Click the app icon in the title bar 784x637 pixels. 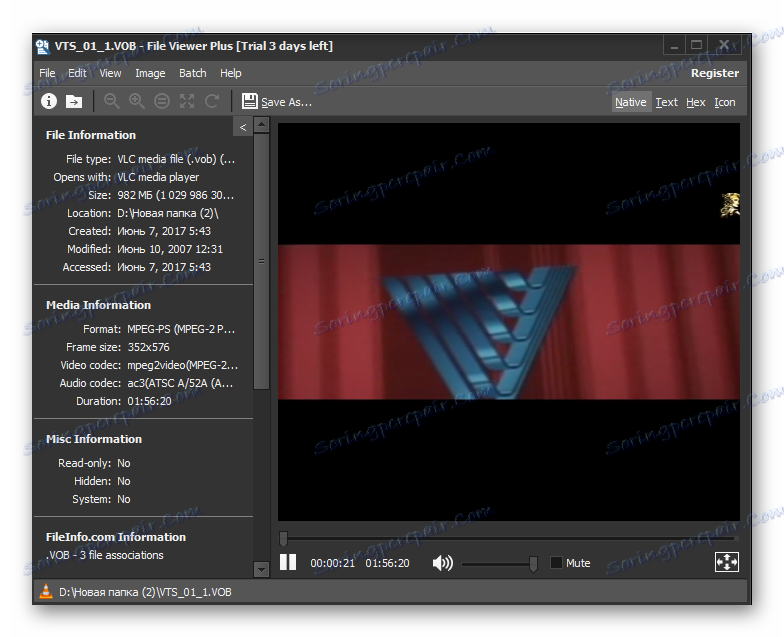click(x=42, y=46)
